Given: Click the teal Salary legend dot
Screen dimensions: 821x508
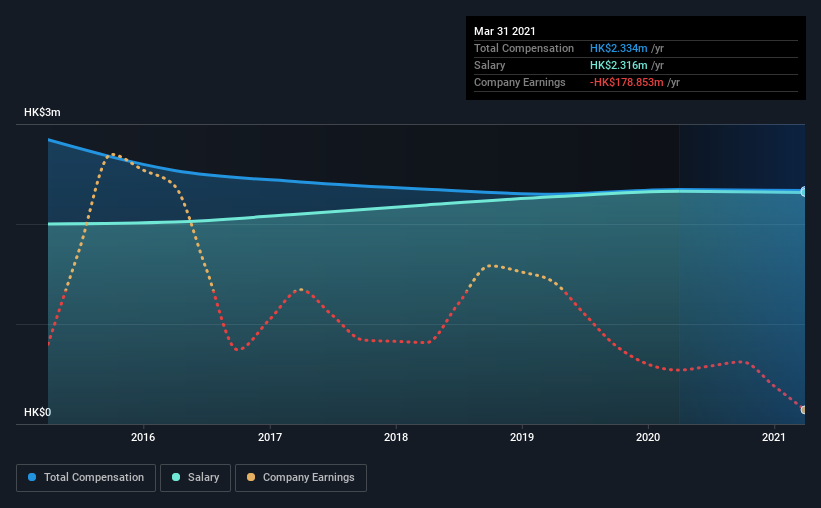Looking at the screenshot, I should point(176,477).
